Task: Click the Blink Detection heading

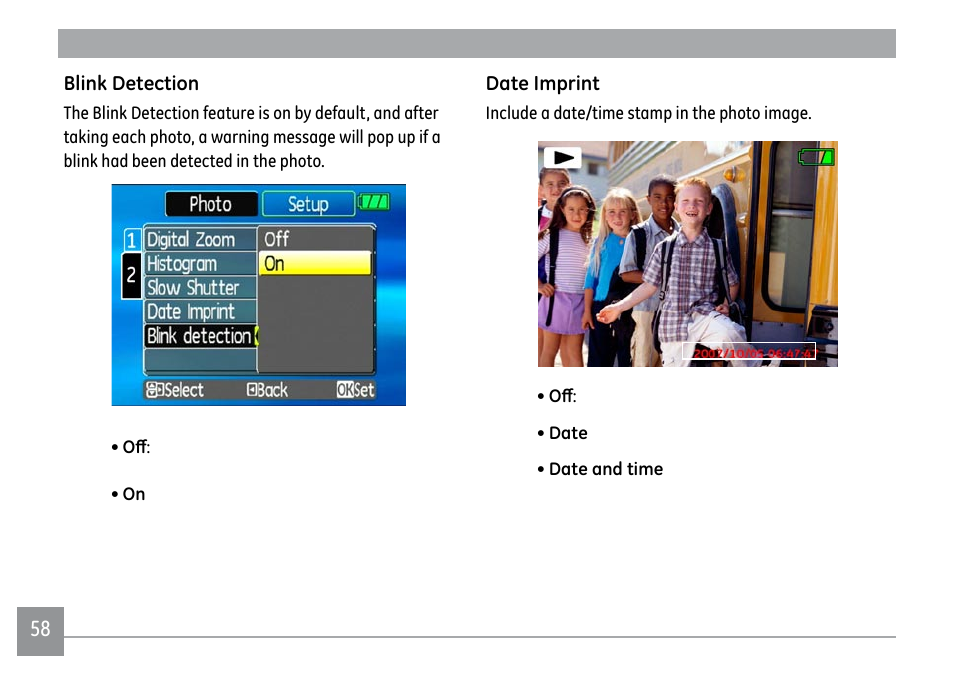Action: (x=131, y=83)
